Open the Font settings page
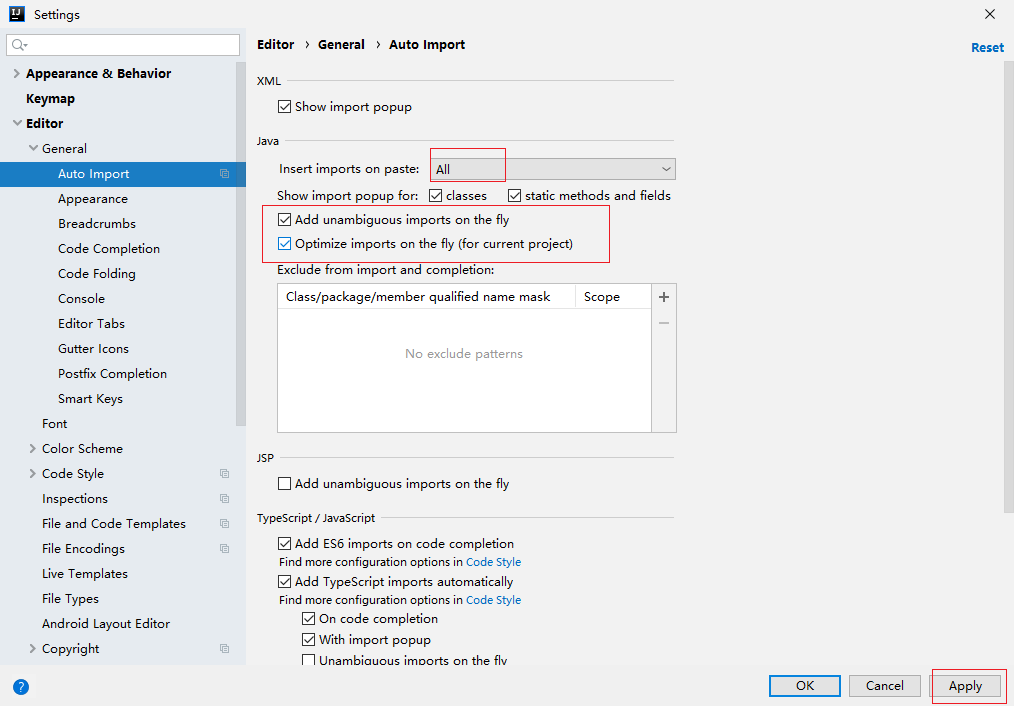 tap(54, 423)
